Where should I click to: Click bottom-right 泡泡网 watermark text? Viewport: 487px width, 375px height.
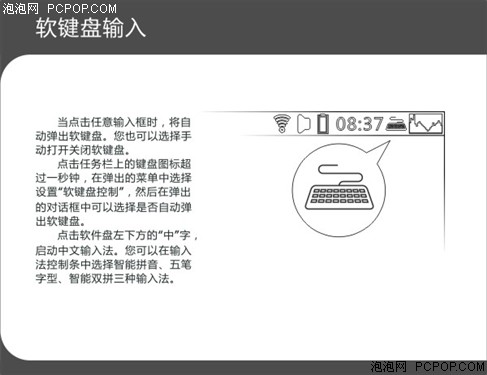click(x=389, y=367)
